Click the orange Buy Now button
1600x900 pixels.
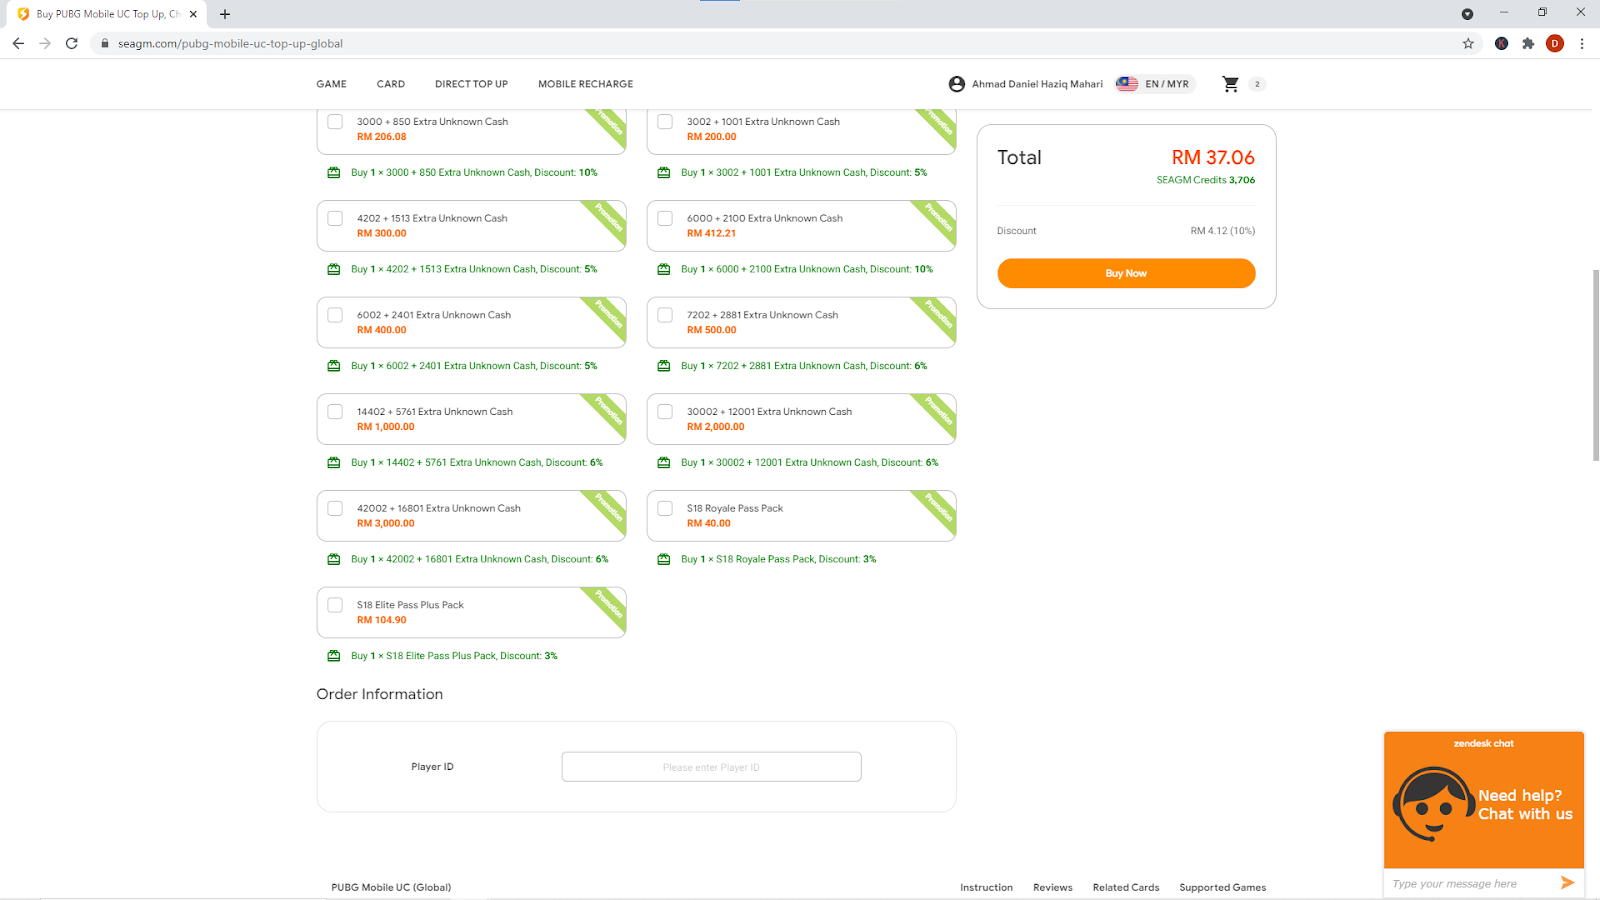[1126, 273]
